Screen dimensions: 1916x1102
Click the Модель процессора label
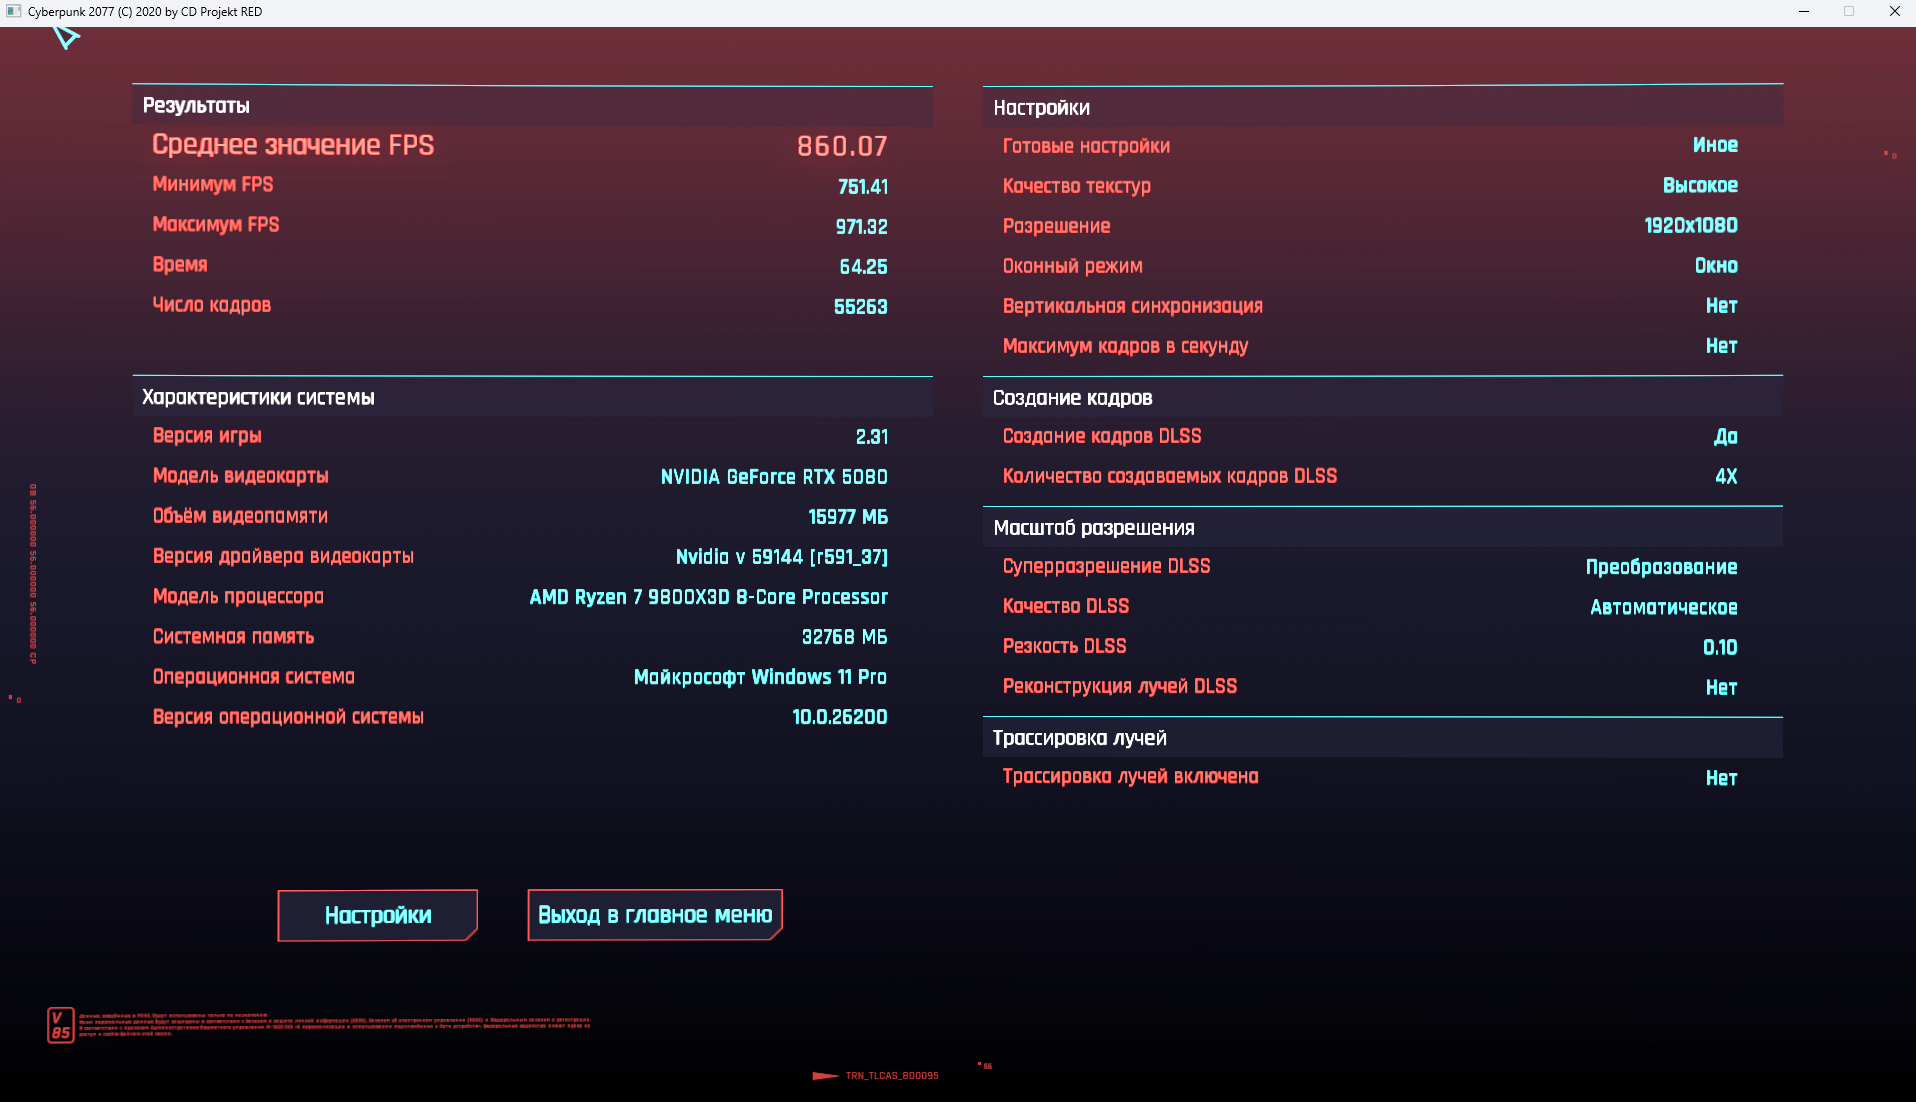238,597
